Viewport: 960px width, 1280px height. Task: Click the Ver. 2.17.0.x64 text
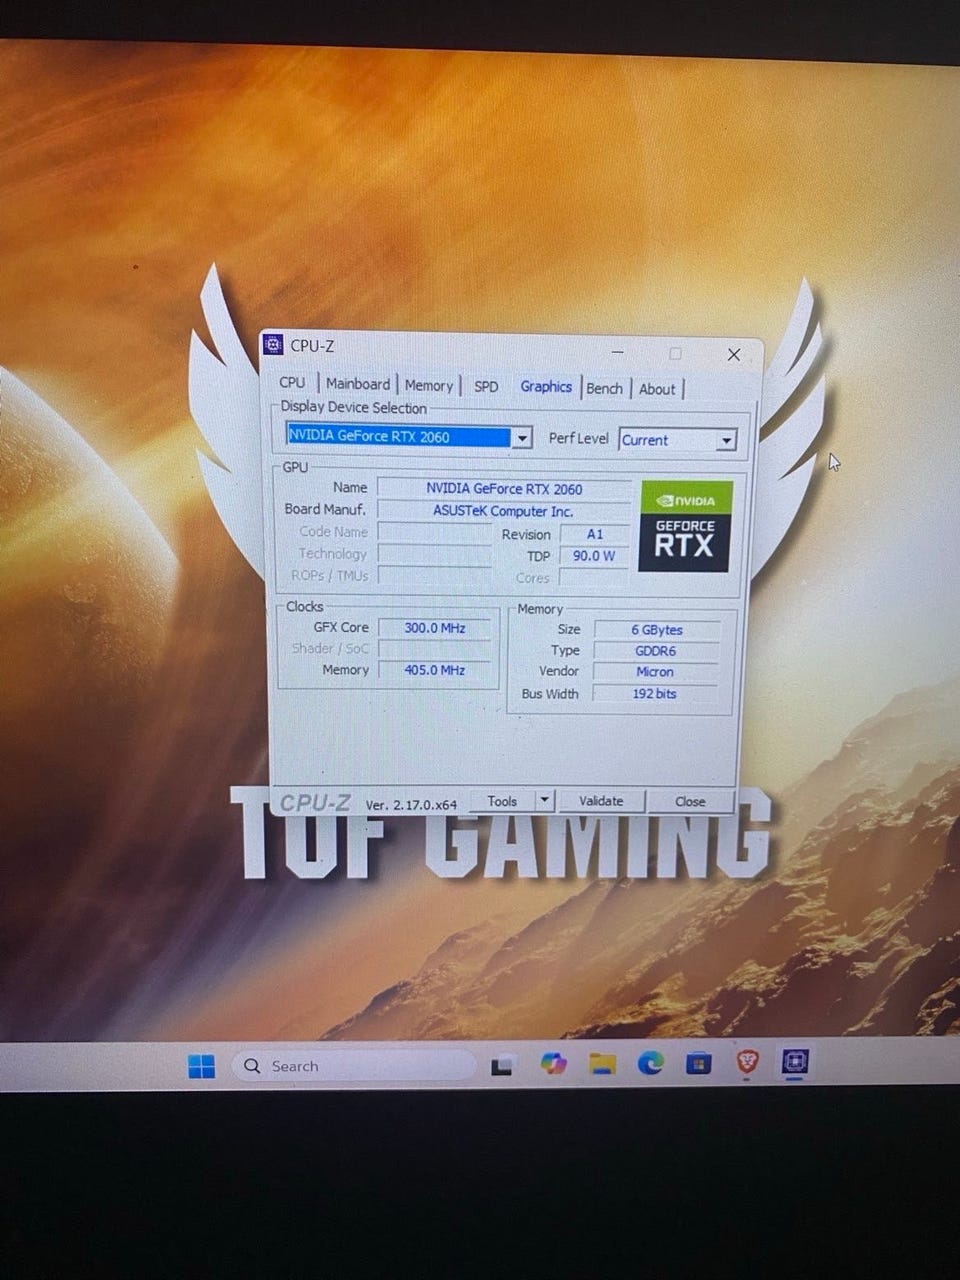pos(411,804)
